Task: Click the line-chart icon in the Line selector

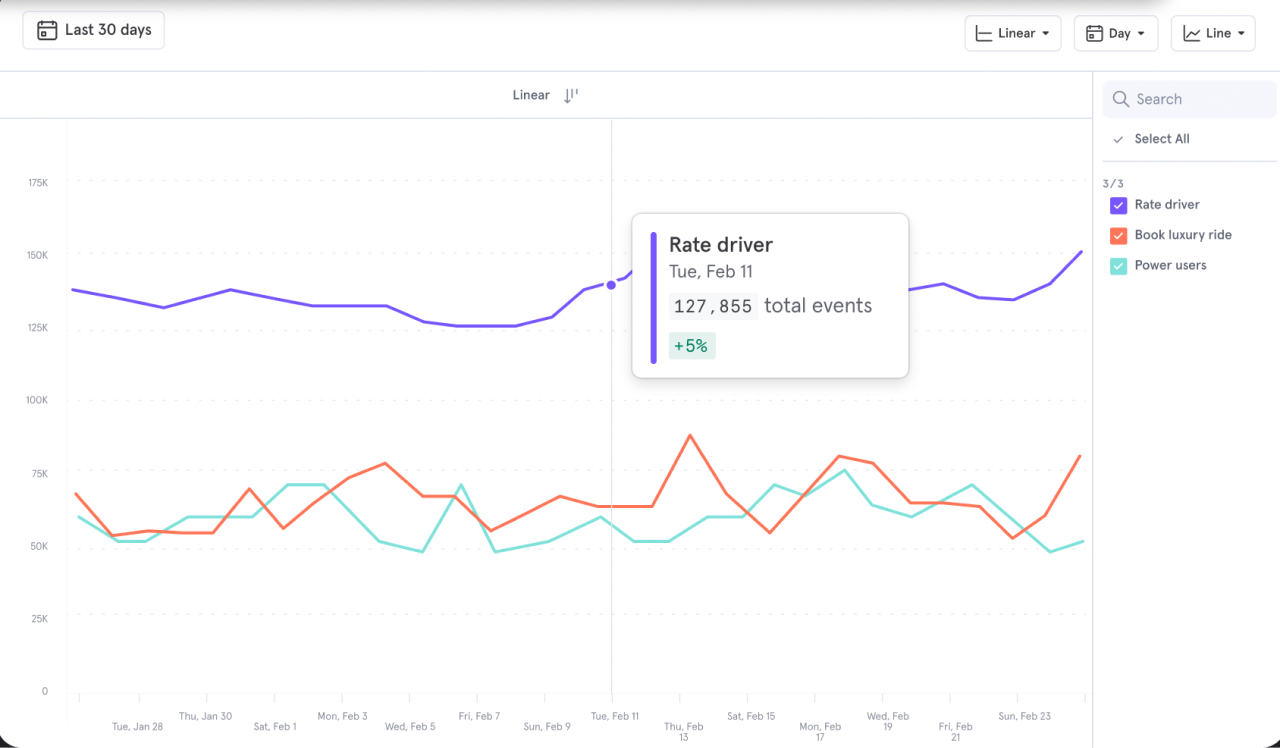Action: [1190, 33]
